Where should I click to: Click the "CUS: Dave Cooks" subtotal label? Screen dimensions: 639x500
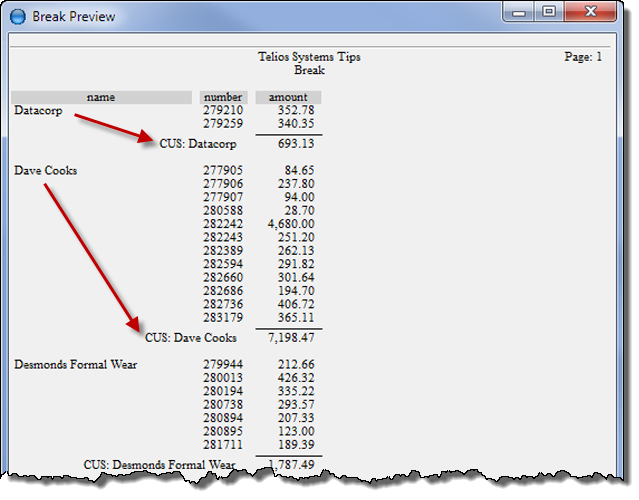tap(191, 338)
